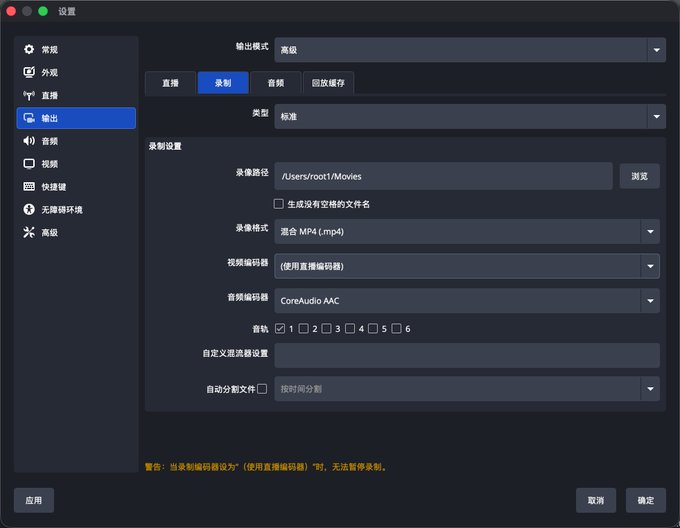The width and height of the screenshot is (680, 528).
Task: Switch to the 回放缓存 tab
Action: point(328,83)
